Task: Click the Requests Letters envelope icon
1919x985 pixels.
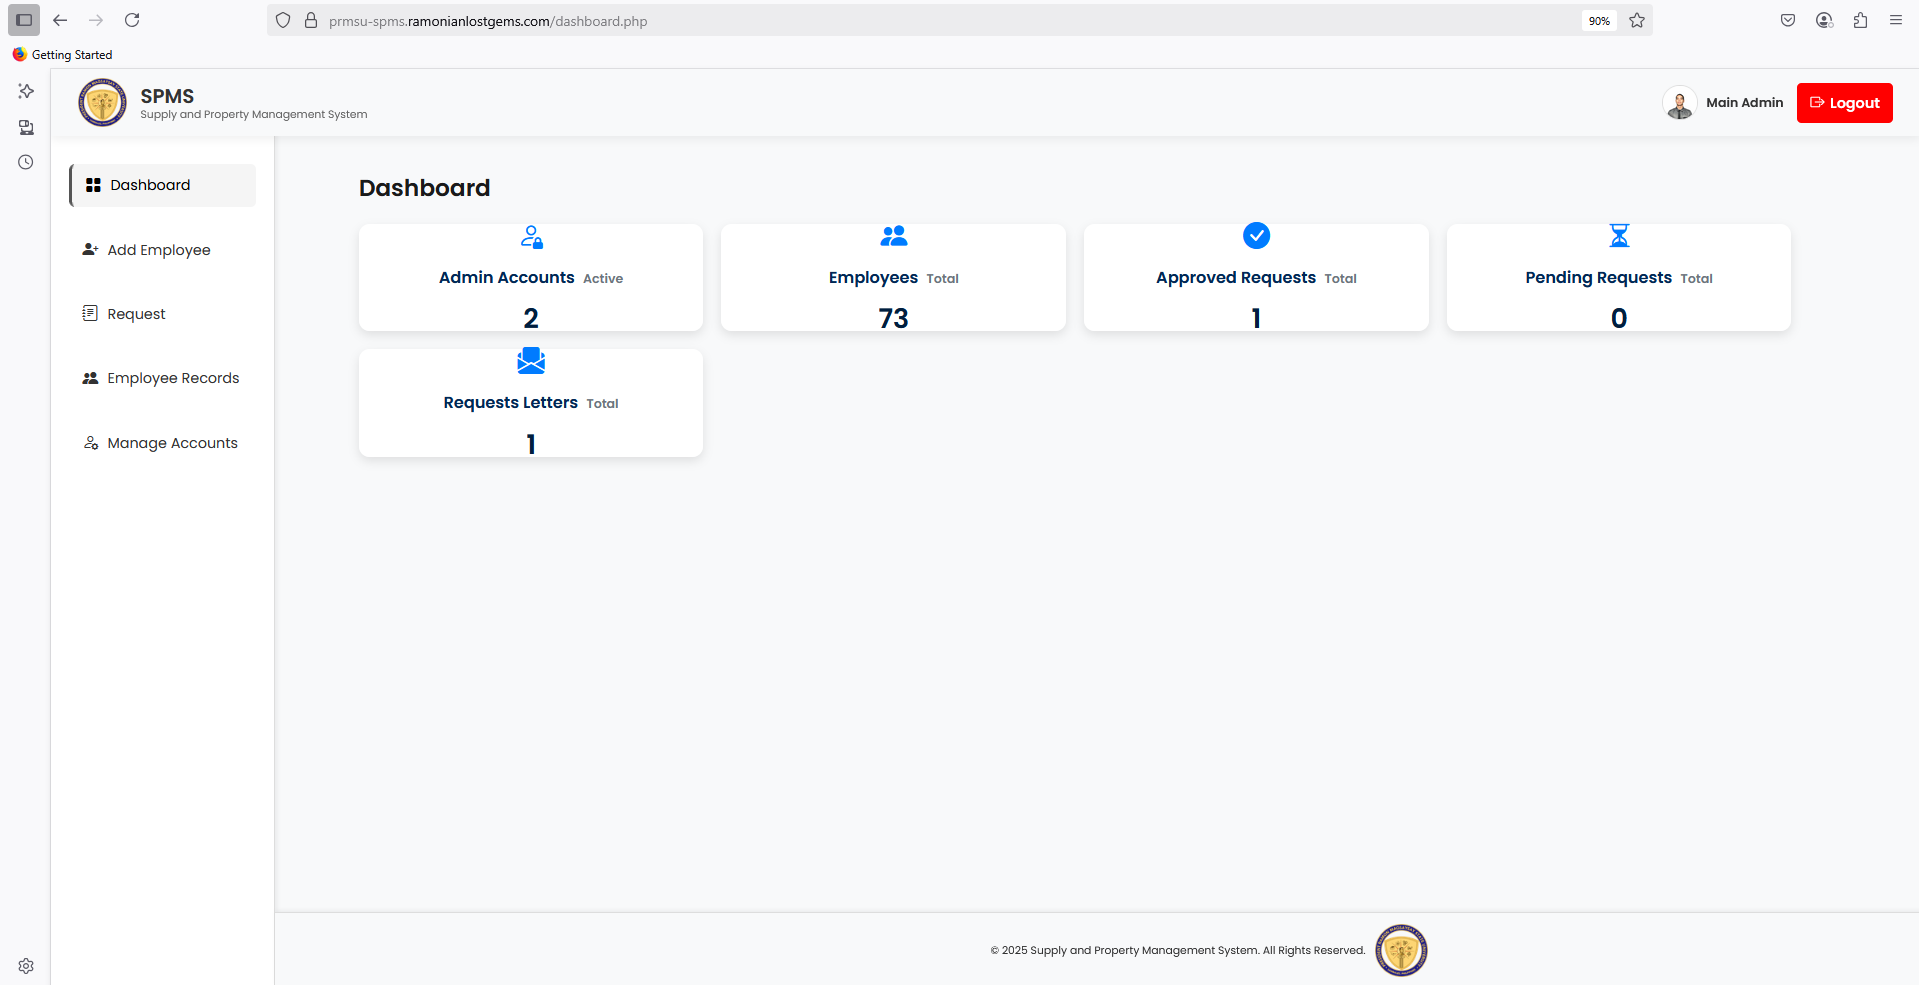Action: click(x=531, y=361)
